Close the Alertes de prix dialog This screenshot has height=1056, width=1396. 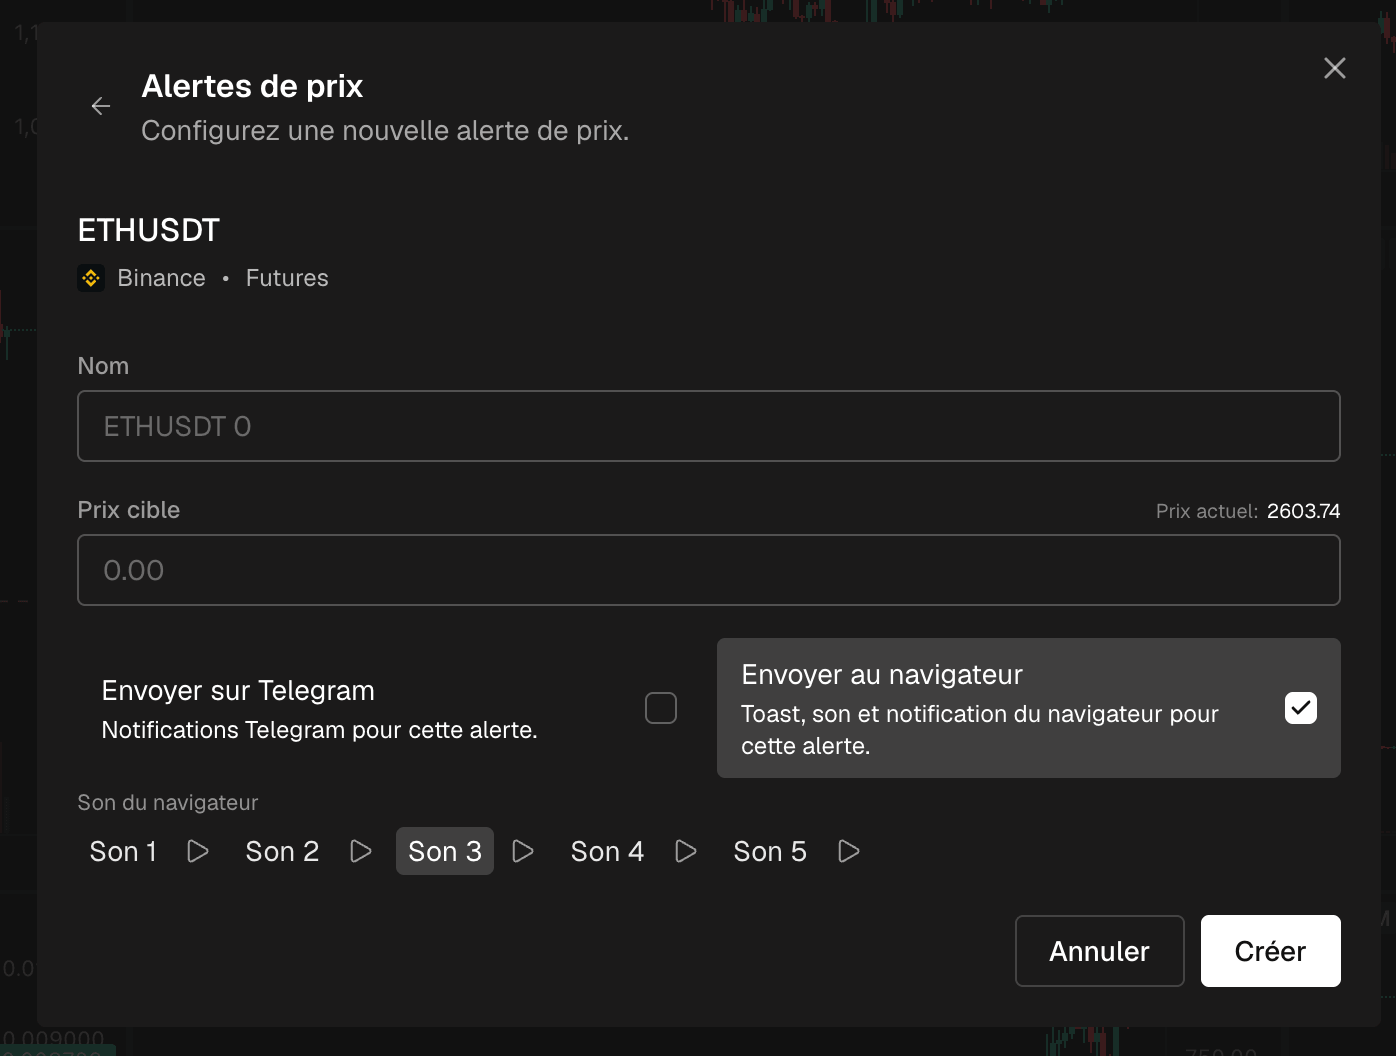pos(1334,68)
